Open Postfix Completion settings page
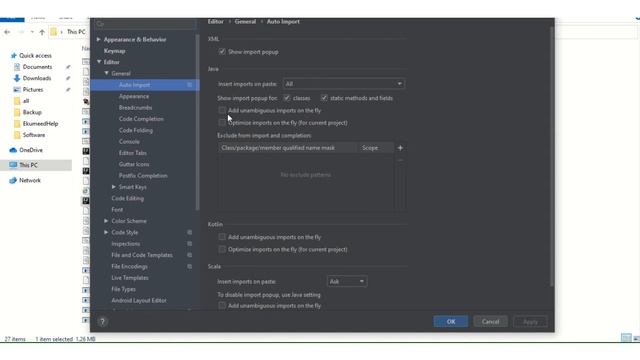The height and width of the screenshot is (360, 640). [143, 176]
